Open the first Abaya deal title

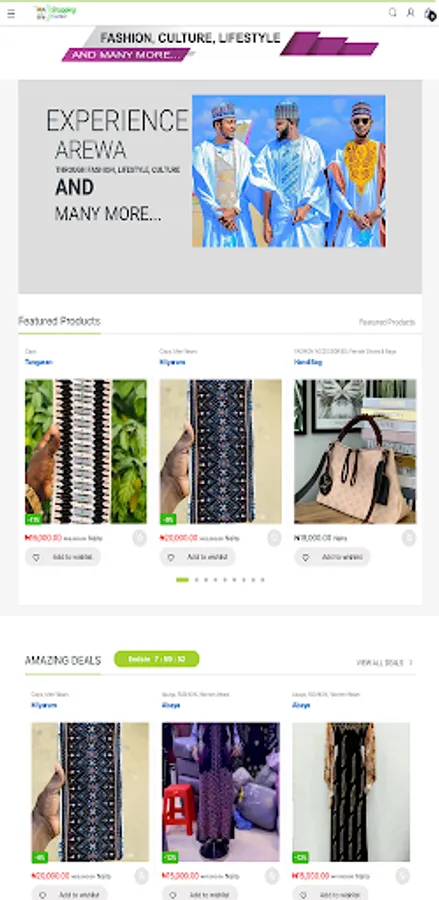click(170, 705)
